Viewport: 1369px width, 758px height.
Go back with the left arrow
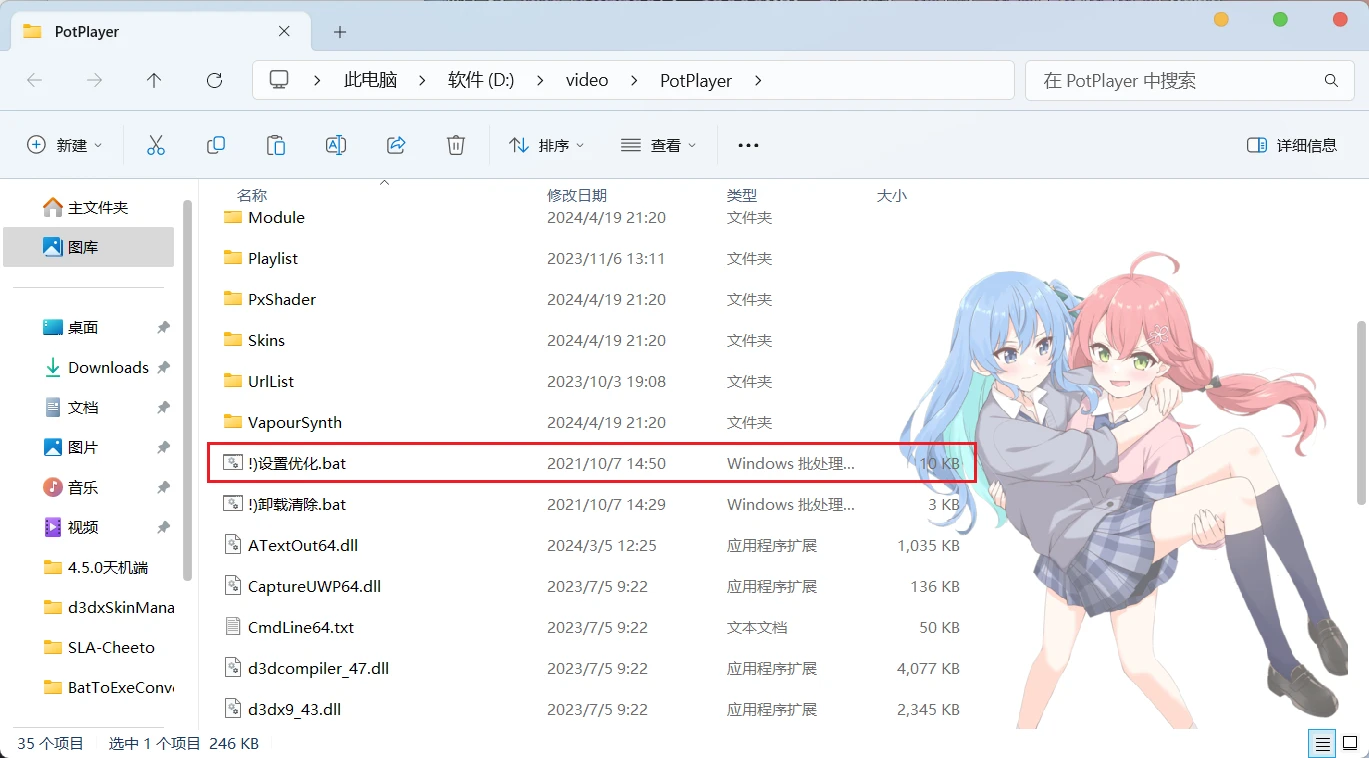point(34,80)
